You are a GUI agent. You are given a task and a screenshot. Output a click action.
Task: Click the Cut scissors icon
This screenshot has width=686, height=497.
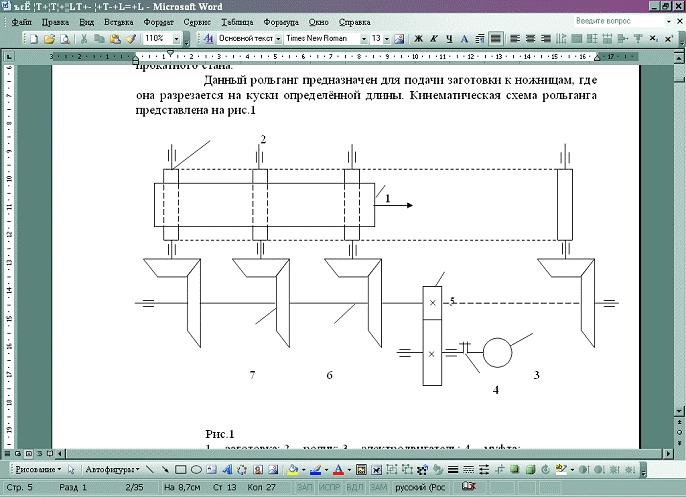click(x=84, y=38)
